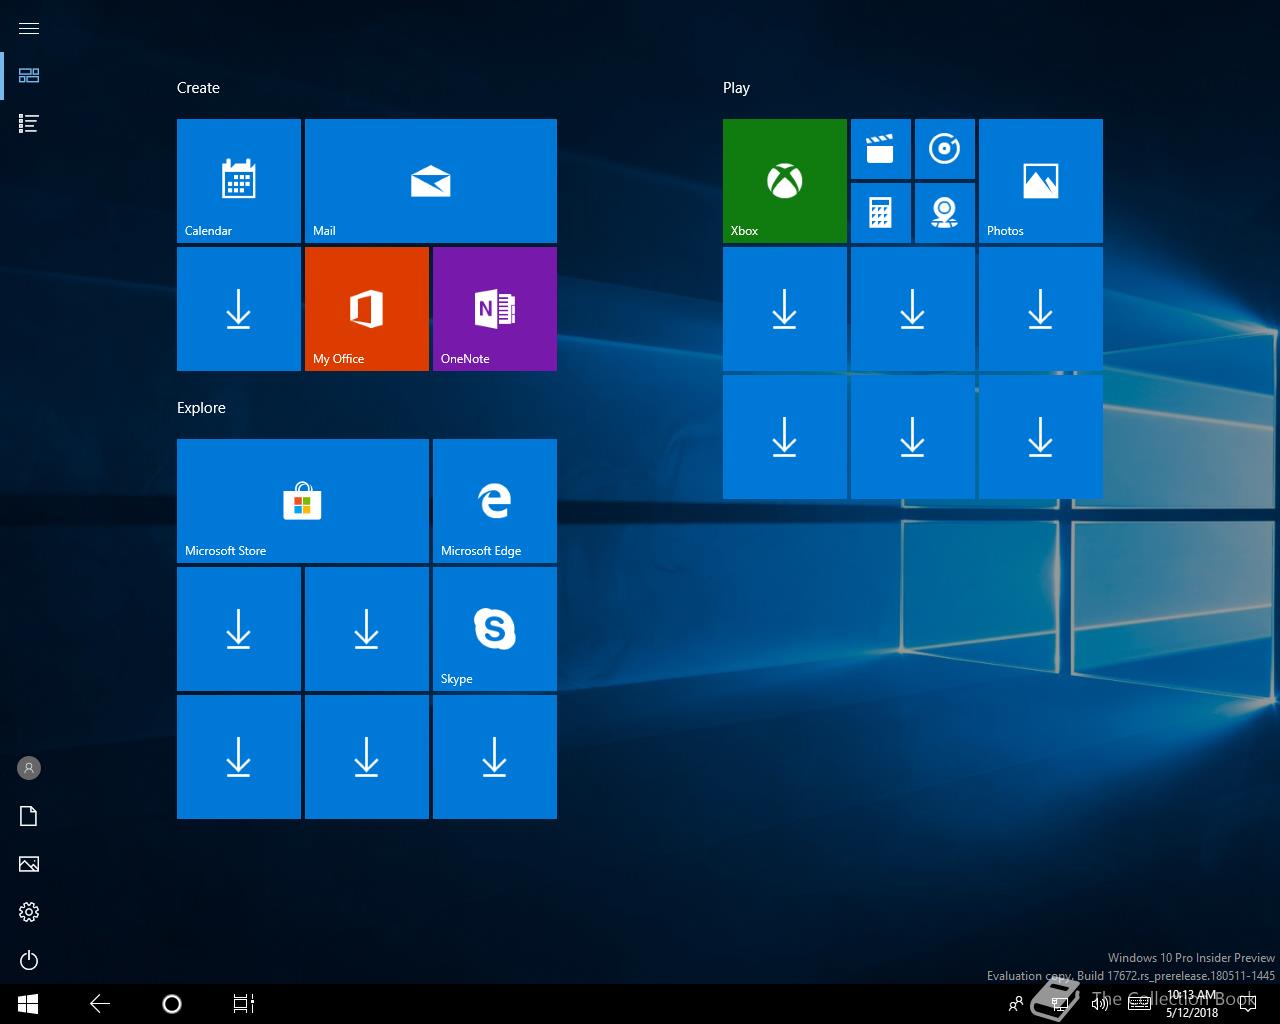
Task: Open the Power options button
Action: (29, 960)
